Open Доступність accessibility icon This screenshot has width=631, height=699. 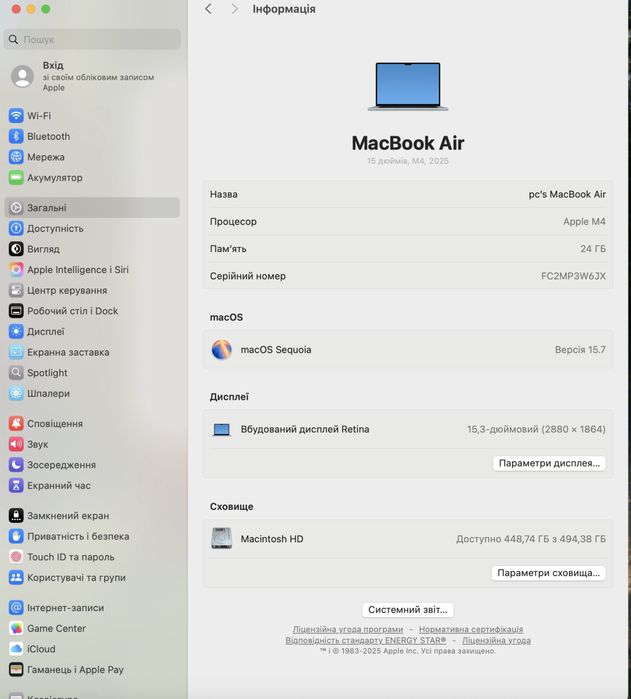16,228
